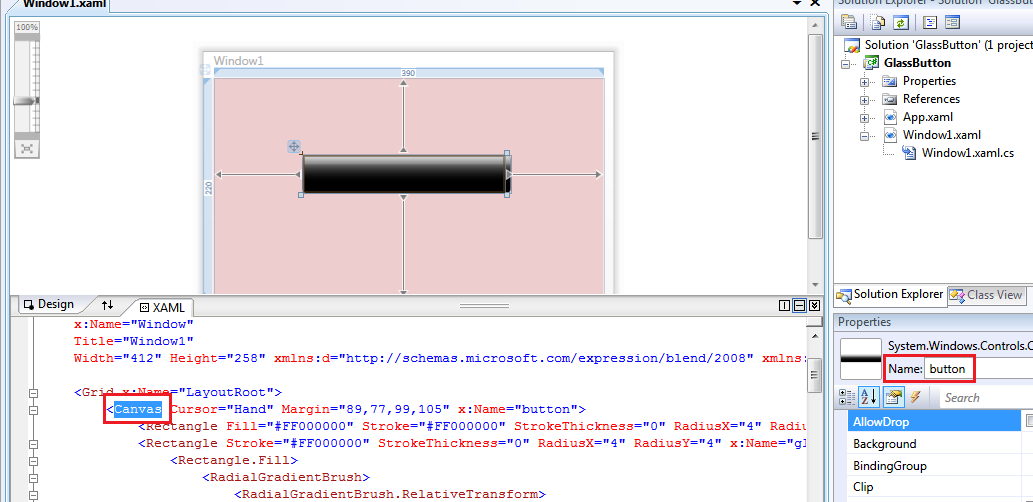Collapse the GlassButton project node
This screenshot has width=1033, height=502.
click(847, 63)
